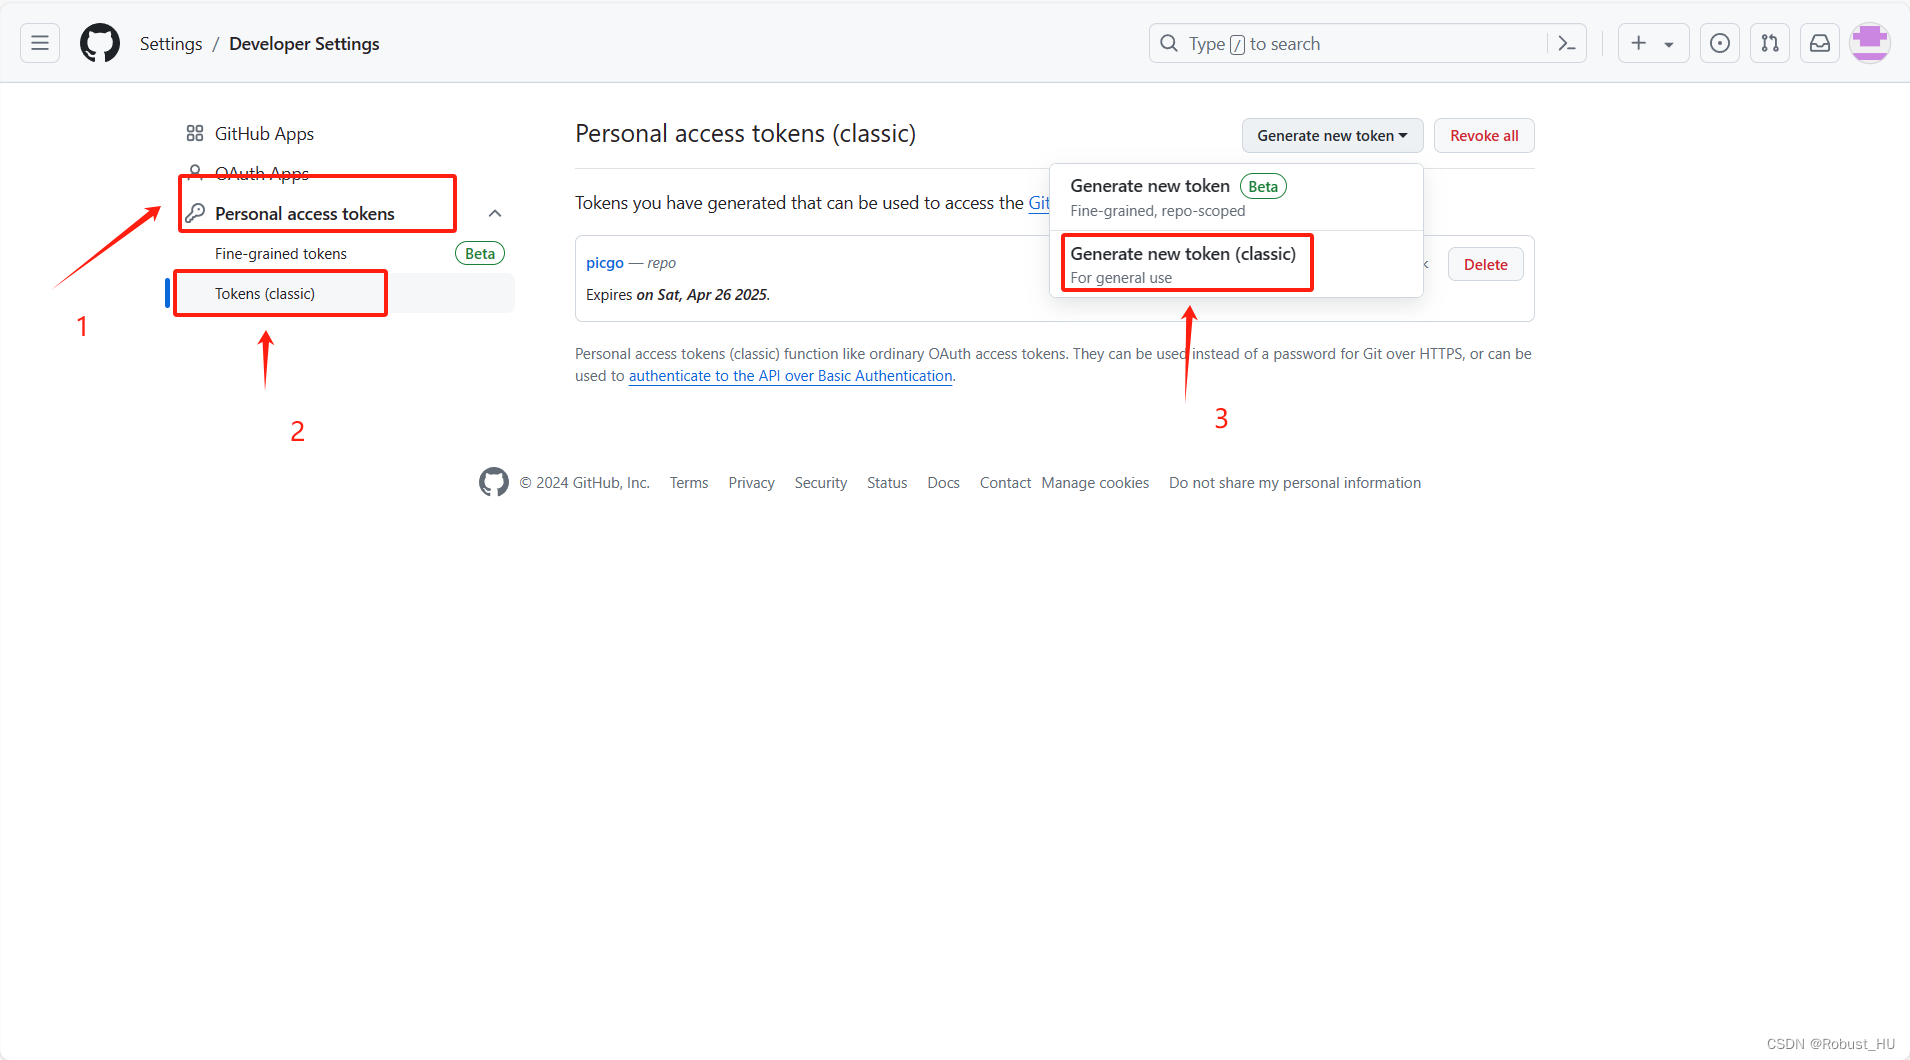
Task: Click the GitHub Apps grid icon
Action: (195, 133)
